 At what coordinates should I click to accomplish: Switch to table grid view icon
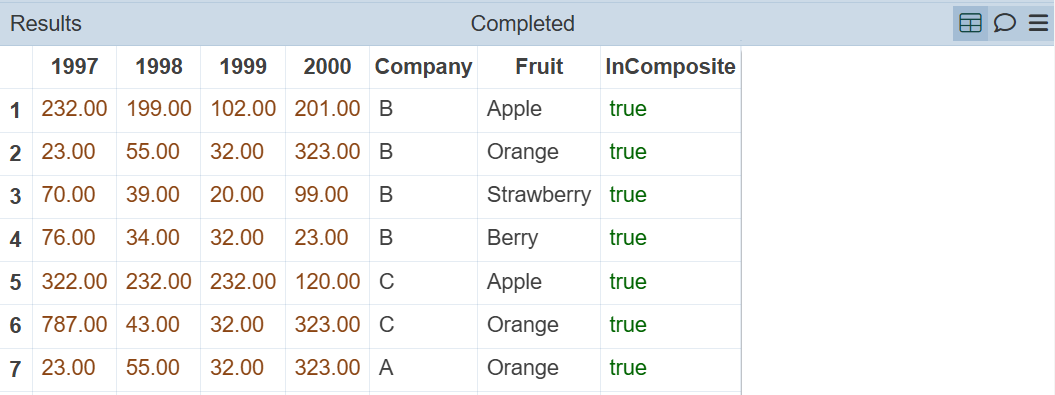pos(970,24)
